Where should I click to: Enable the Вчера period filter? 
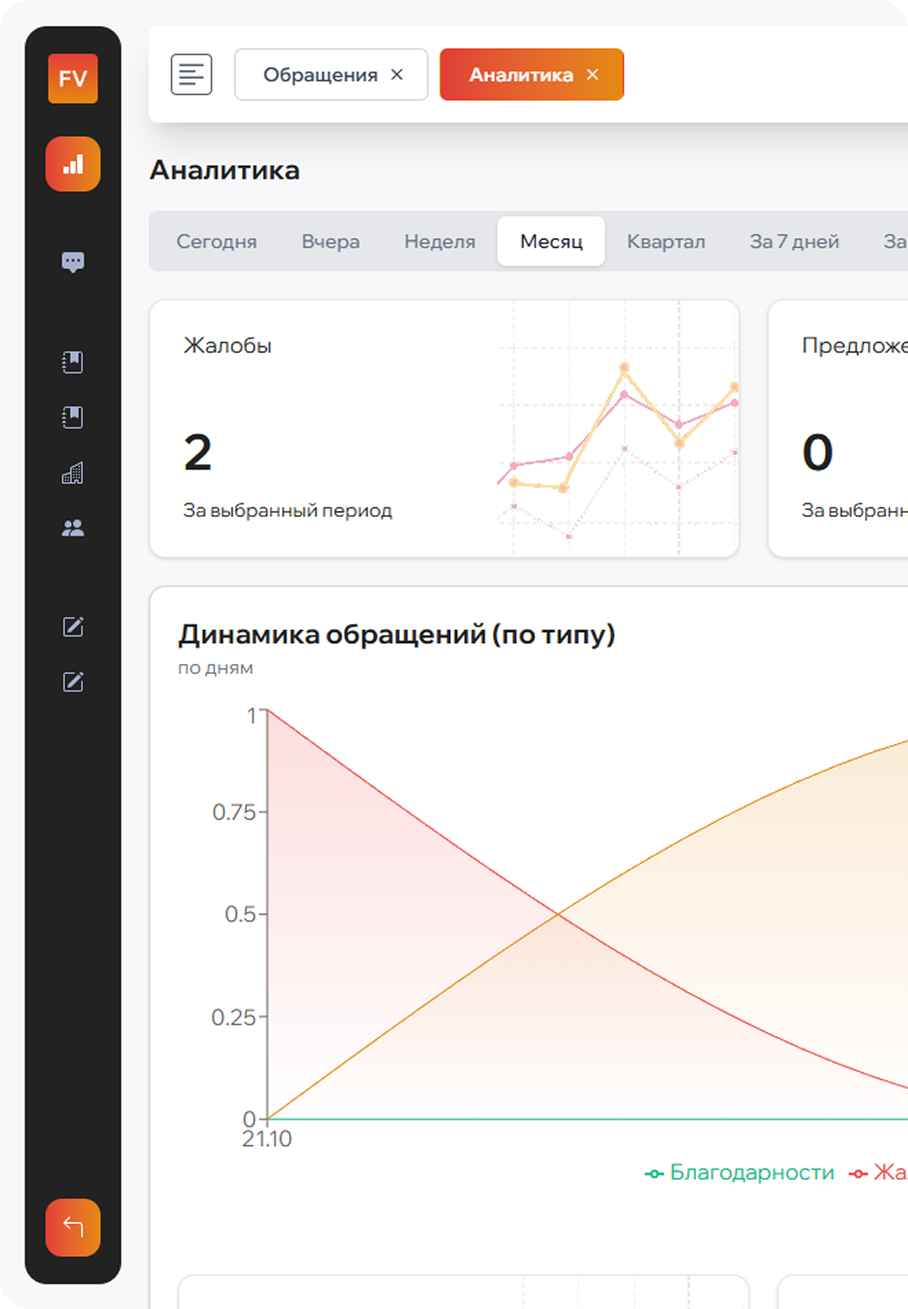(x=331, y=241)
